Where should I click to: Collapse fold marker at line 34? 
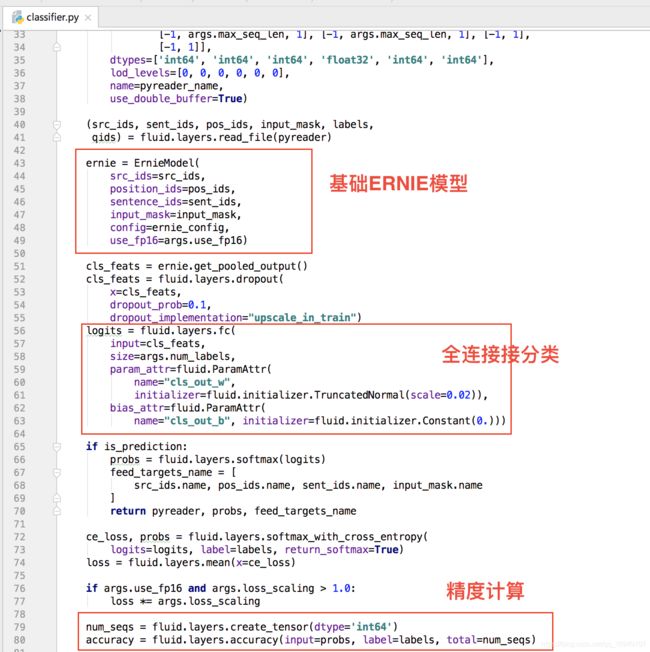pos(57,47)
